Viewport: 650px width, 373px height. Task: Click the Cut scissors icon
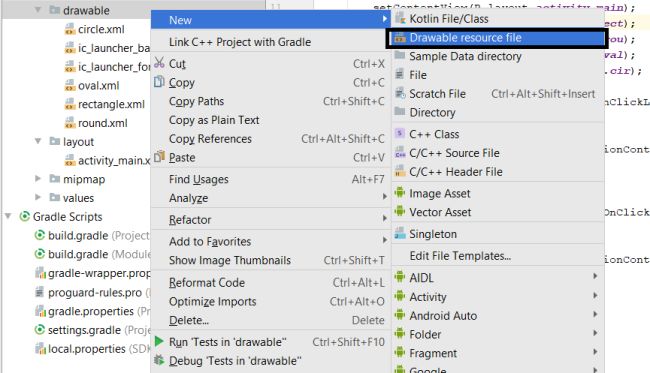pyautogui.click(x=159, y=63)
